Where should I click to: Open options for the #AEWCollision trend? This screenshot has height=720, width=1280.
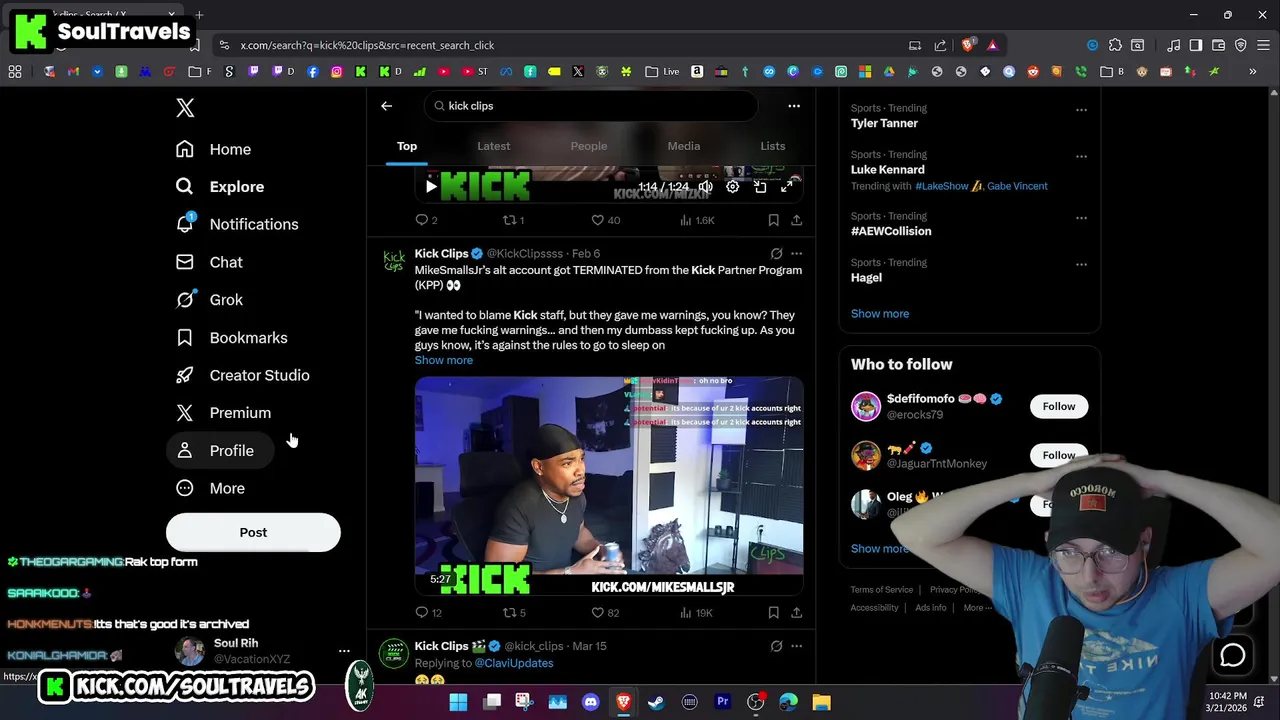pyautogui.click(x=1081, y=218)
